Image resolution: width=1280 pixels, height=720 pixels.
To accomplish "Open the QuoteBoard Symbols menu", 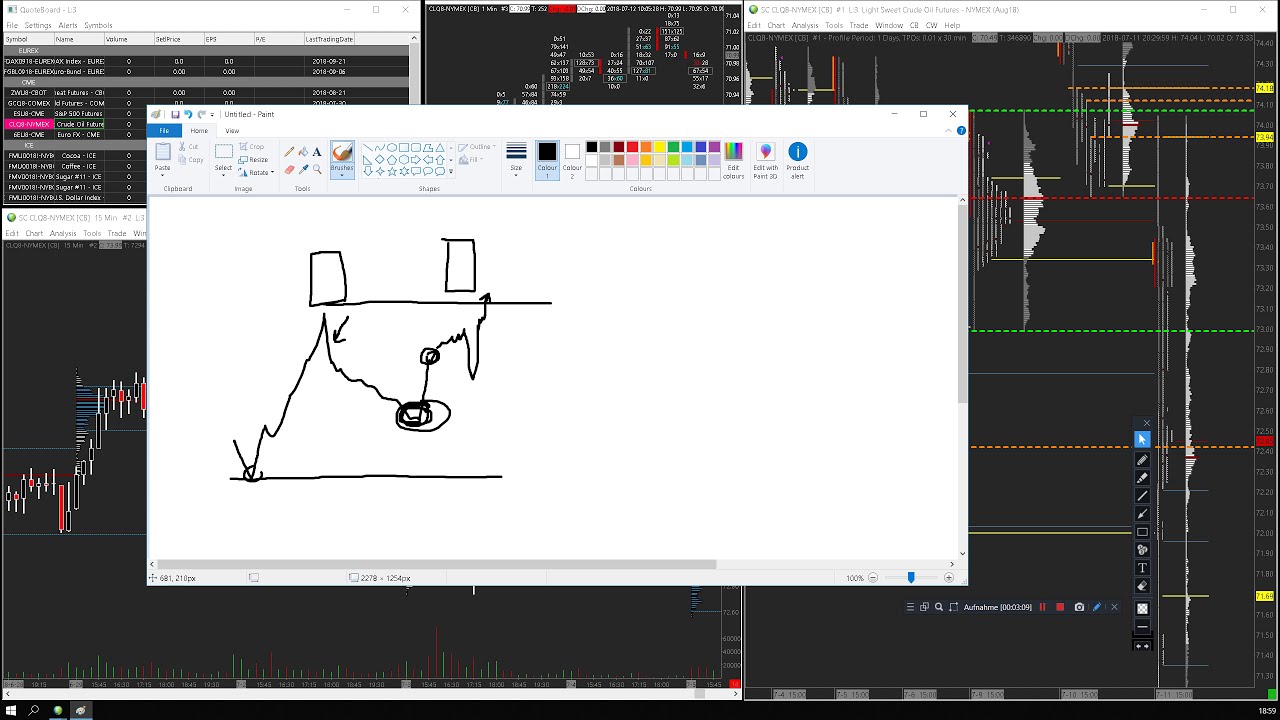I will click(98, 25).
